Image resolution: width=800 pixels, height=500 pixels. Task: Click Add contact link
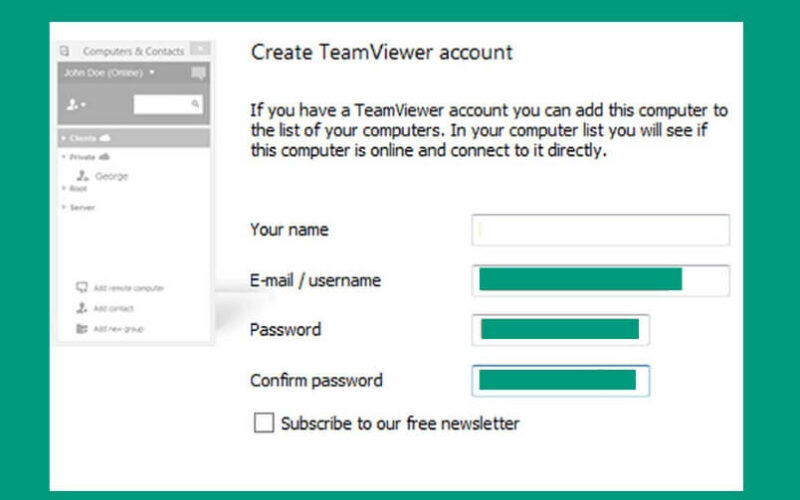(105, 308)
